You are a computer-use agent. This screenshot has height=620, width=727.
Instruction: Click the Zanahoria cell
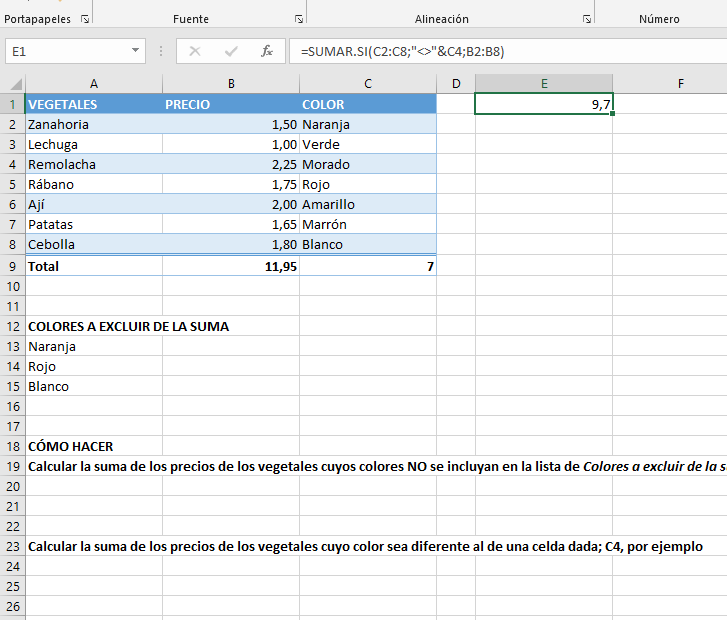click(94, 124)
